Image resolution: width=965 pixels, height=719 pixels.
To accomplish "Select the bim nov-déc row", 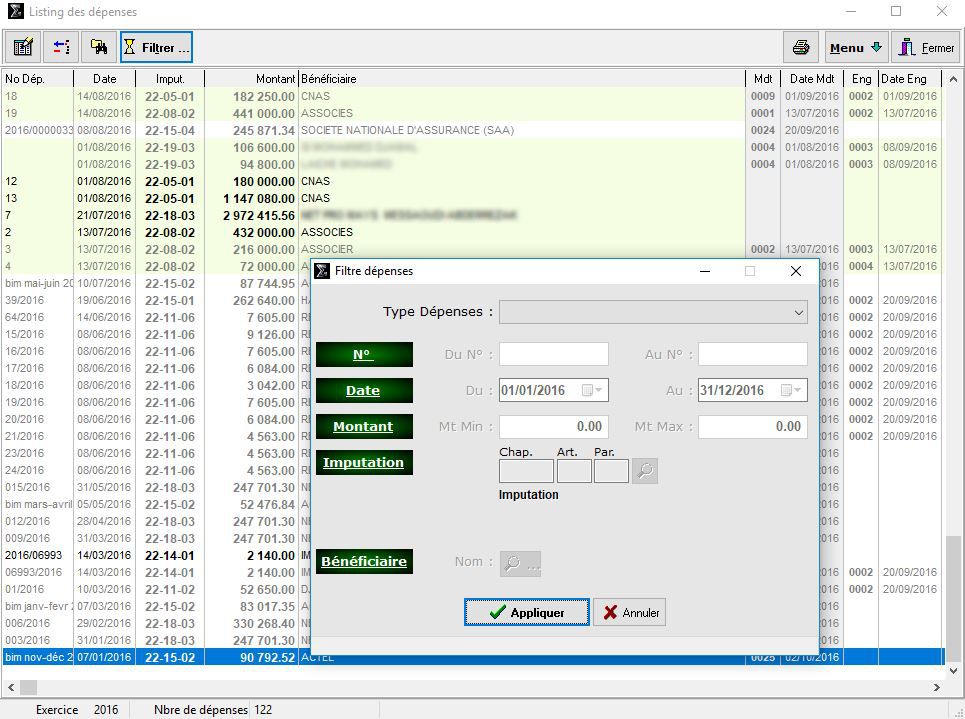I will pyautogui.click(x=473, y=657).
